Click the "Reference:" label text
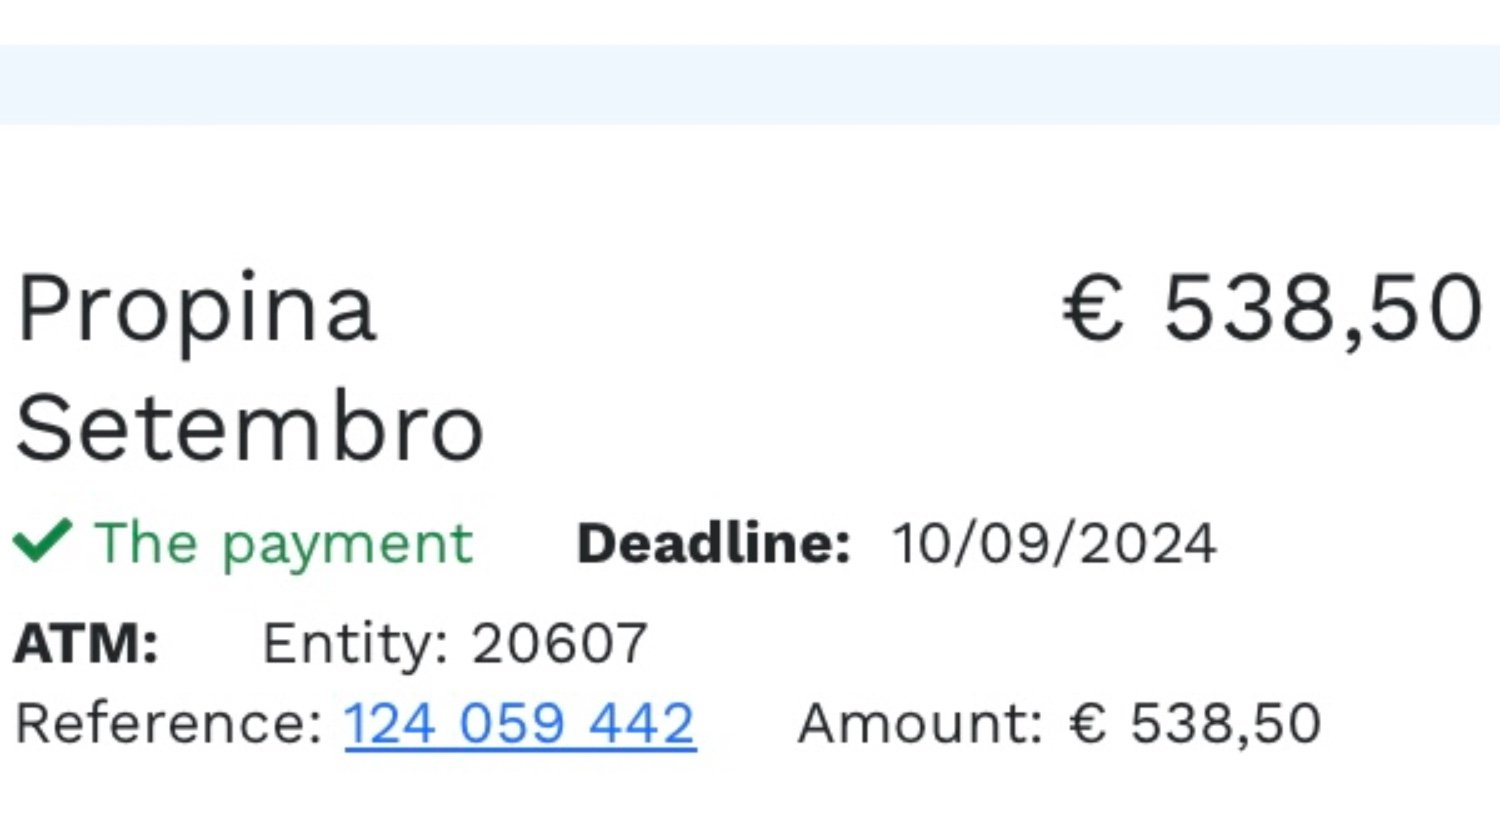 [x=168, y=723]
